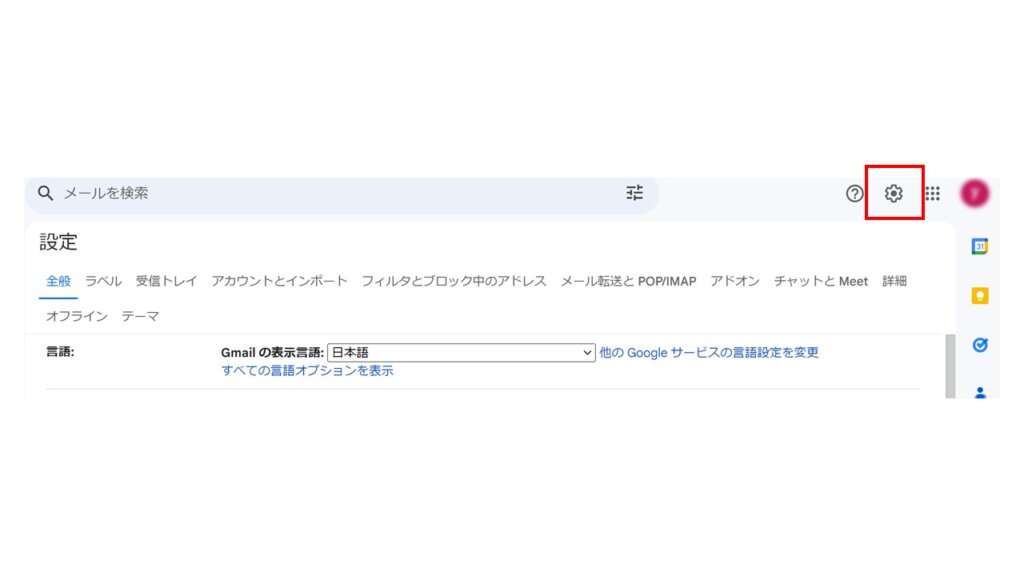The width and height of the screenshot is (1024, 576).
Task: Show search options sliders icon
Action: pyautogui.click(x=634, y=193)
